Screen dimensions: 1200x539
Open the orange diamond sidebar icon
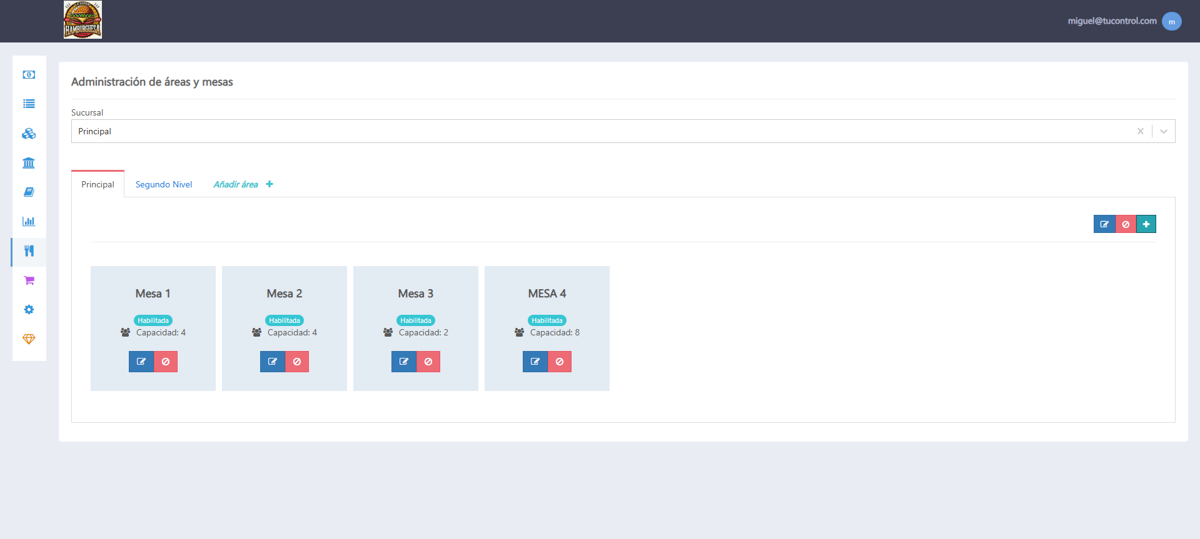pyautogui.click(x=29, y=339)
